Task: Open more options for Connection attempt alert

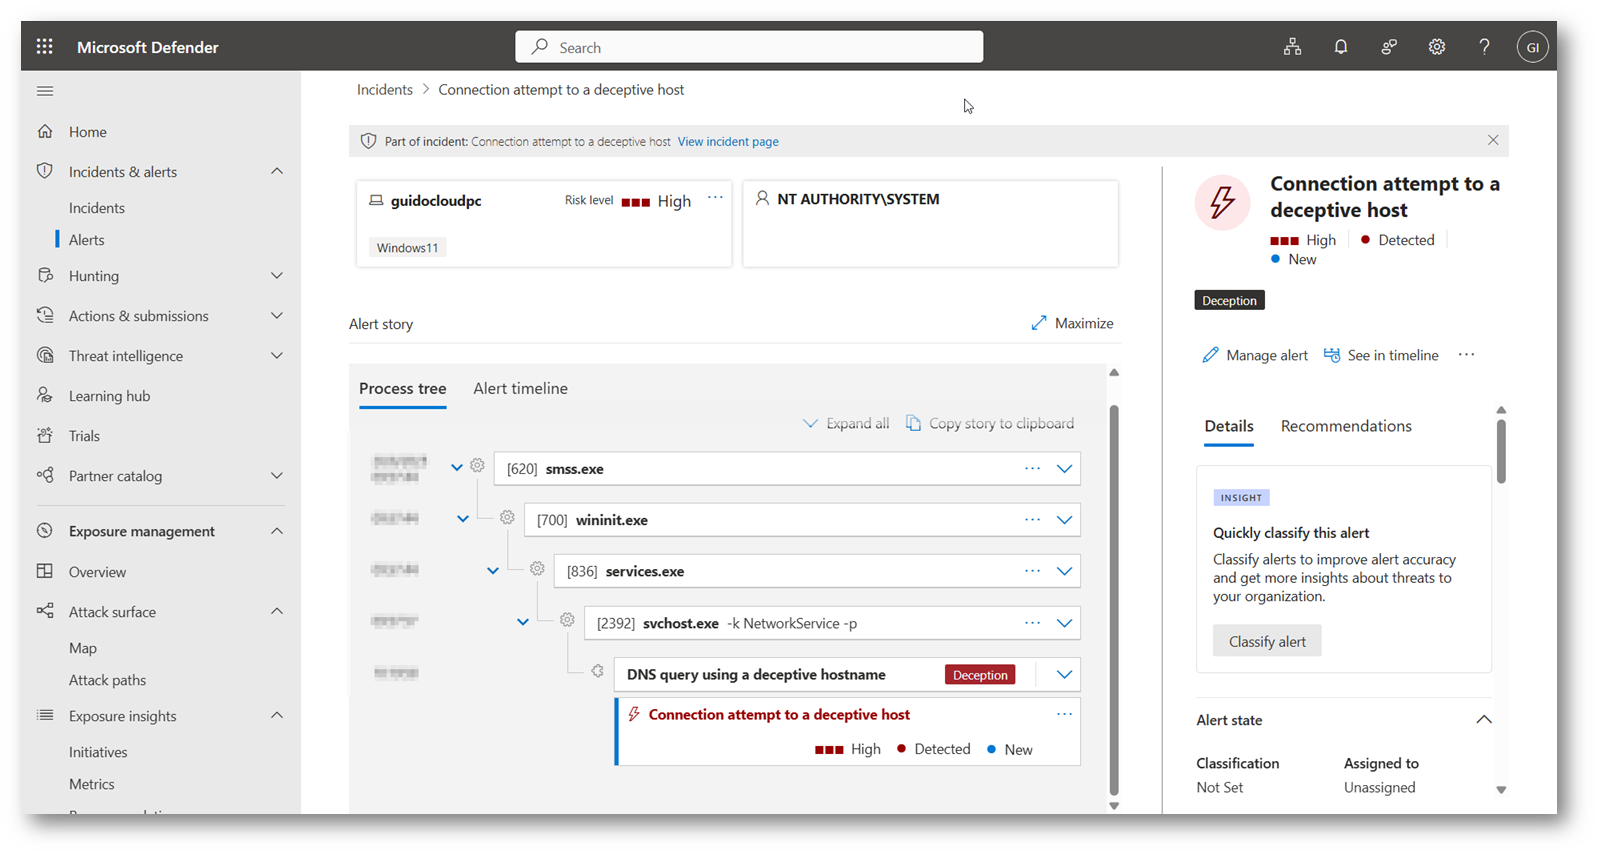Action: click(1064, 714)
